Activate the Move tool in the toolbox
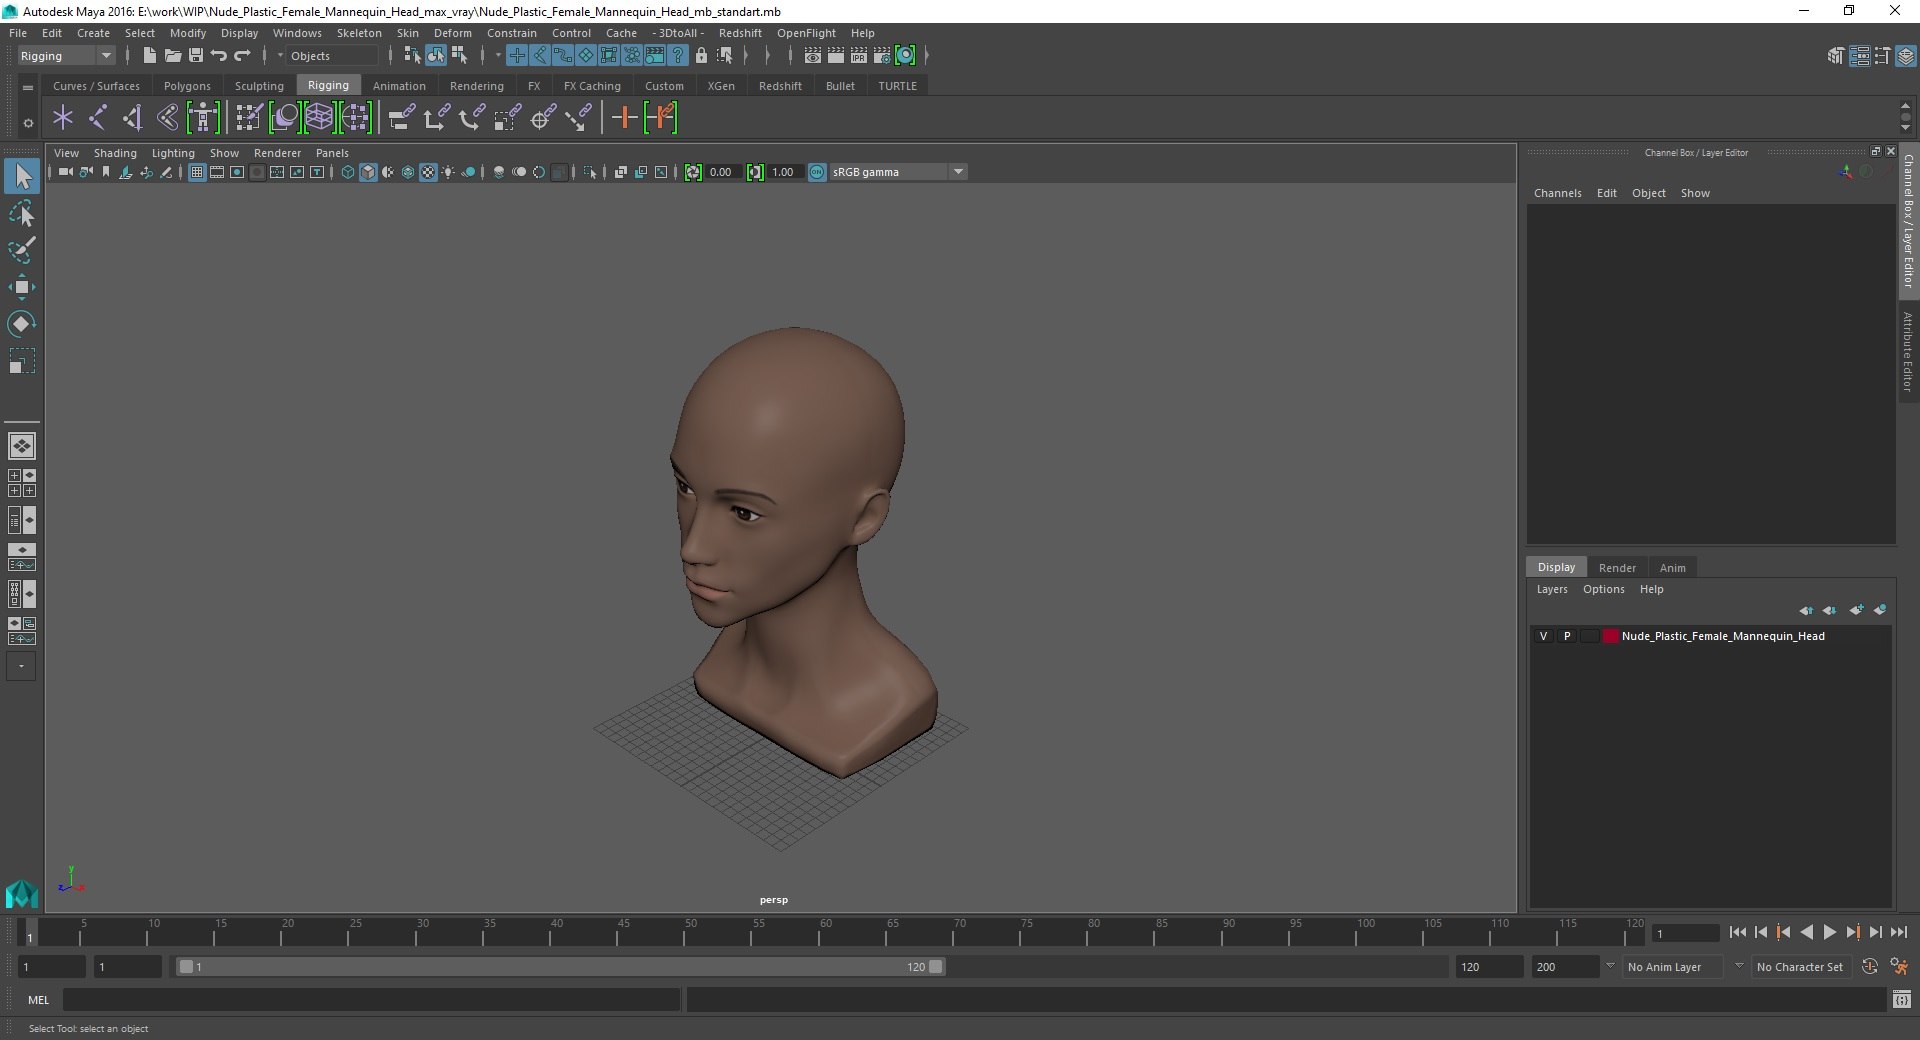Image resolution: width=1920 pixels, height=1040 pixels. point(22,287)
